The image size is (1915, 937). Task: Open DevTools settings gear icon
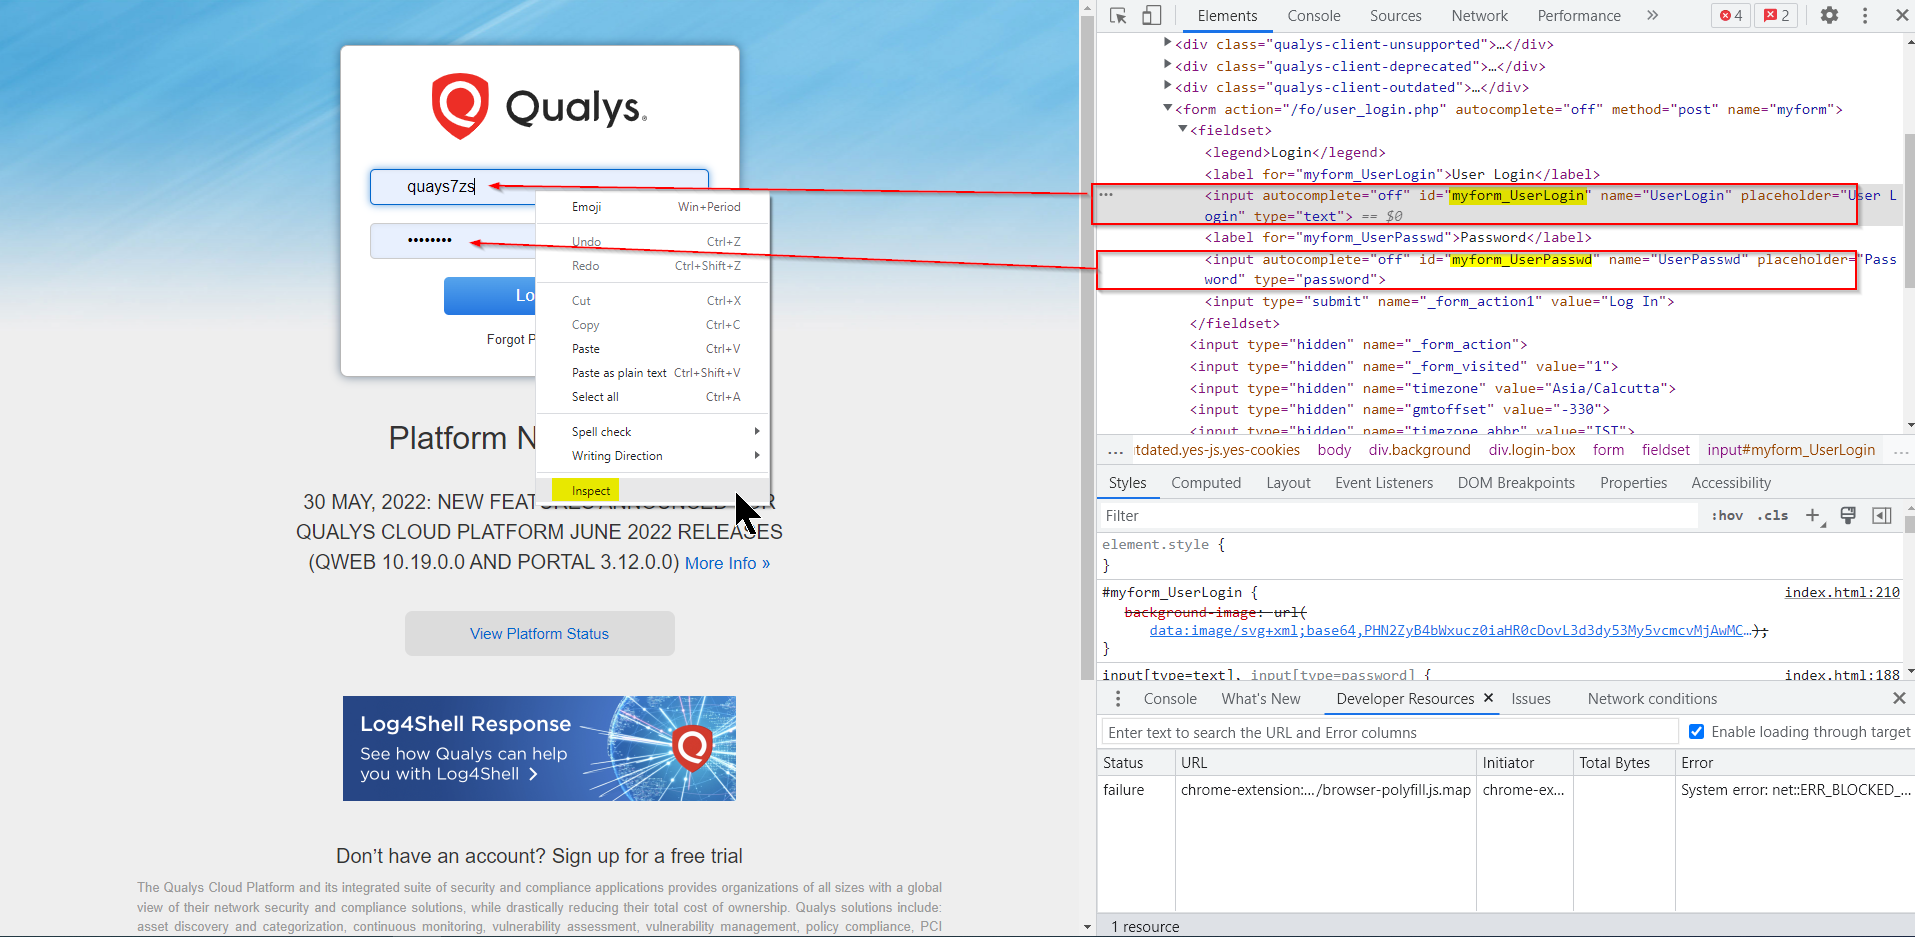pos(1829,15)
